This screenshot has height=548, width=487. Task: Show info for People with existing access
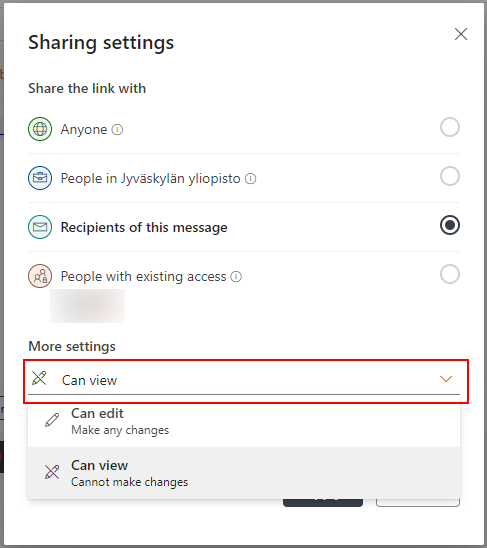tap(236, 276)
